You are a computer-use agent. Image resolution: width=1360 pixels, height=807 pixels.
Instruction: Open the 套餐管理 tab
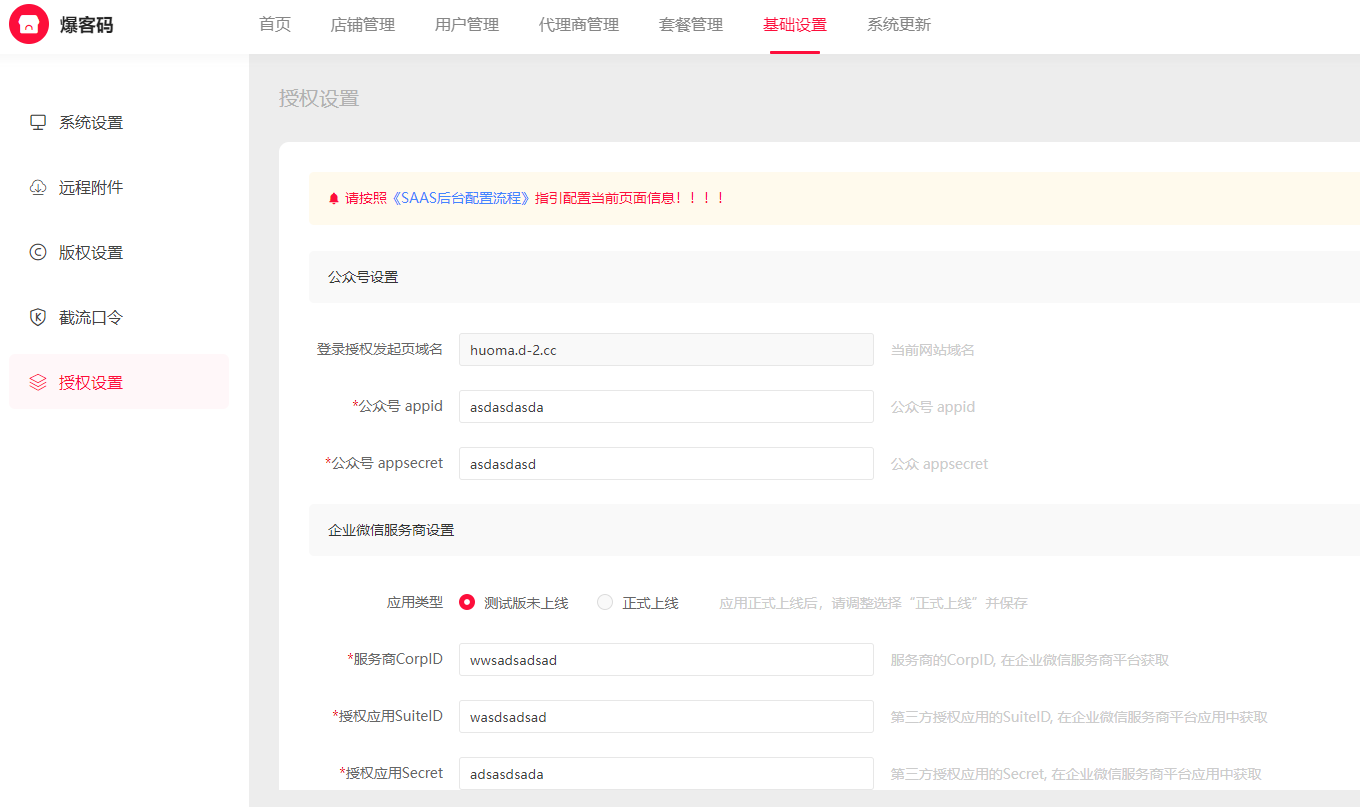pyautogui.click(x=691, y=25)
